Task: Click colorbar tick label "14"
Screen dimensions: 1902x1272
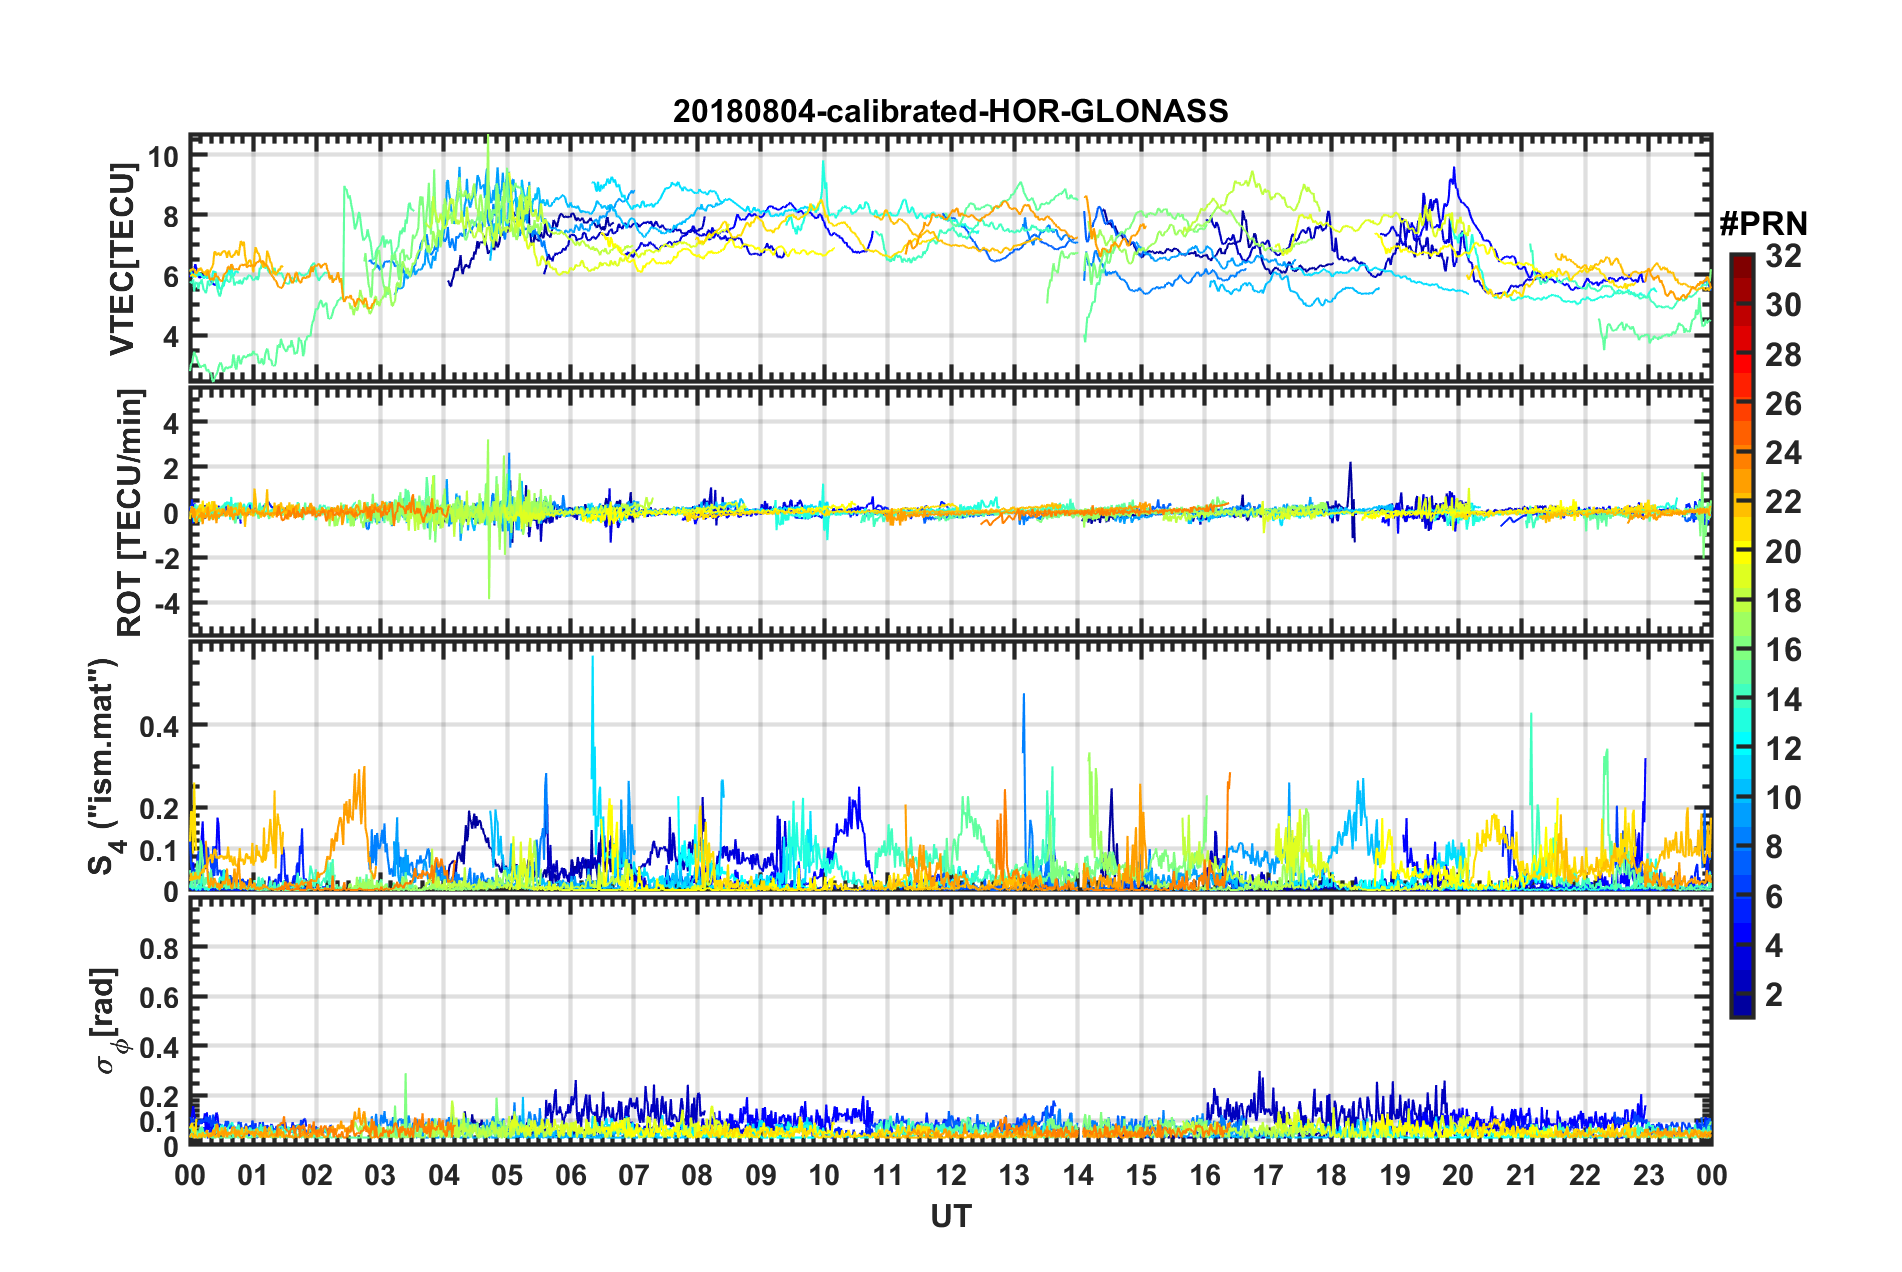Action: coord(1783,700)
